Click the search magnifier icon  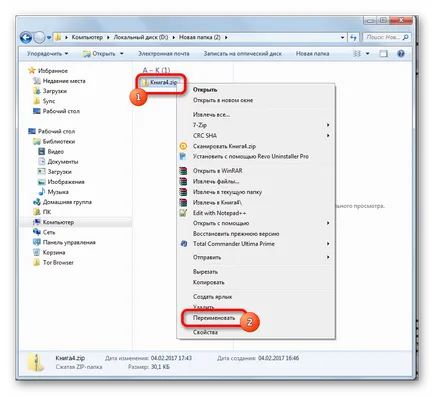pos(406,37)
